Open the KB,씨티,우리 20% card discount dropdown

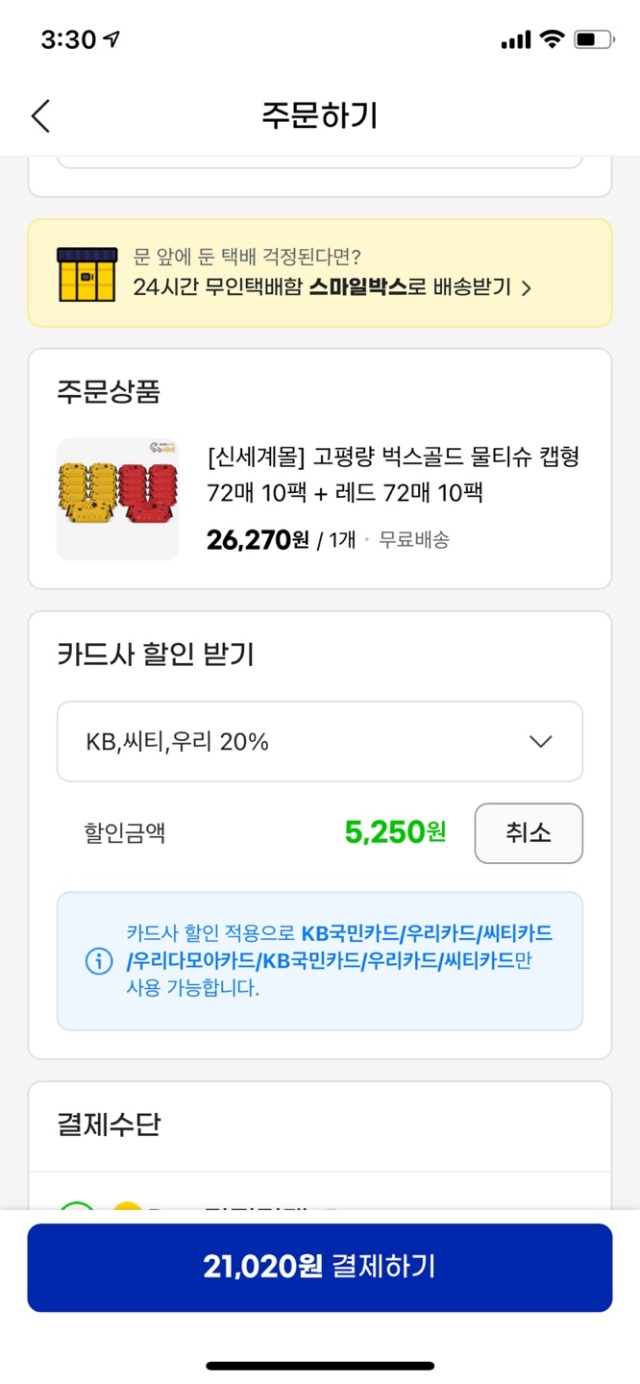320,741
